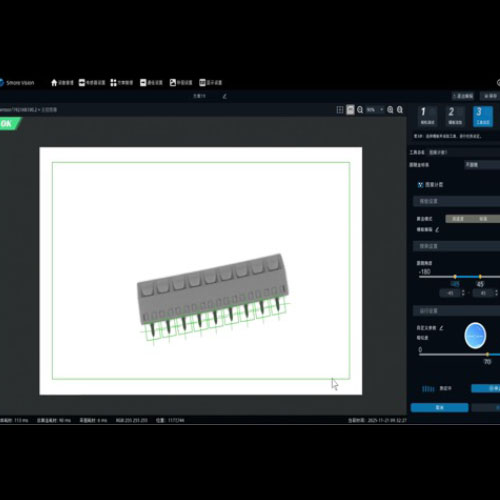Click the rightmost magnifier fit icon
Viewport: 500px width, 500px height.
point(400,110)
